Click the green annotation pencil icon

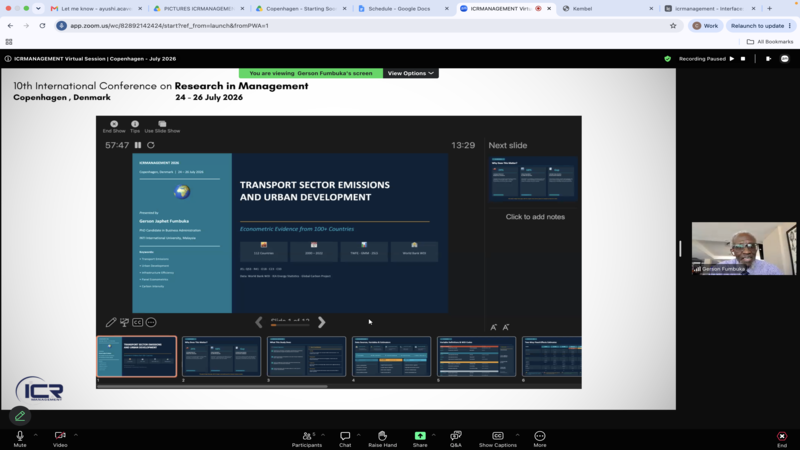coord(20,416)
